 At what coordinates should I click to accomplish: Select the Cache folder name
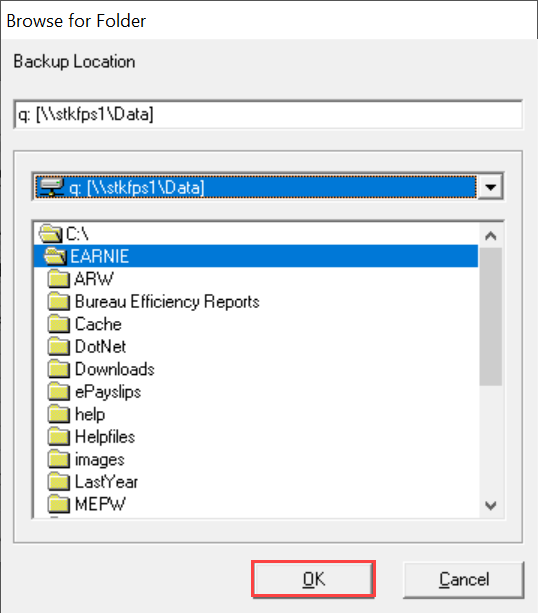pyautogui.click(x=98, y=324)
